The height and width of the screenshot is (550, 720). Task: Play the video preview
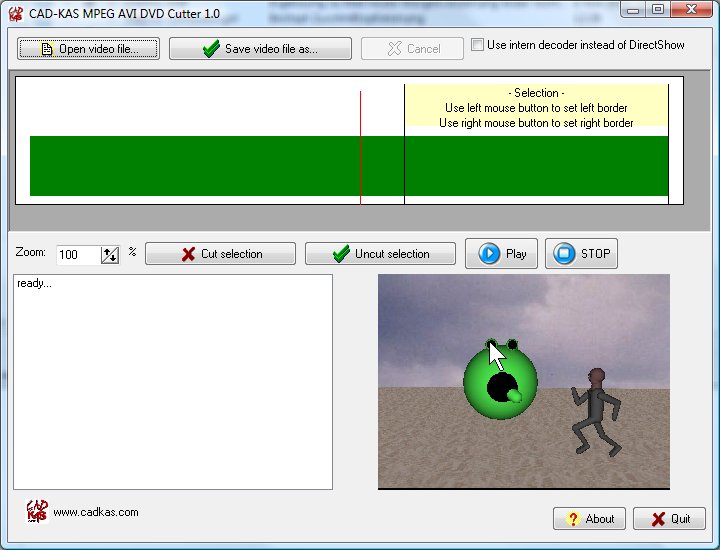tap(502, 254)
